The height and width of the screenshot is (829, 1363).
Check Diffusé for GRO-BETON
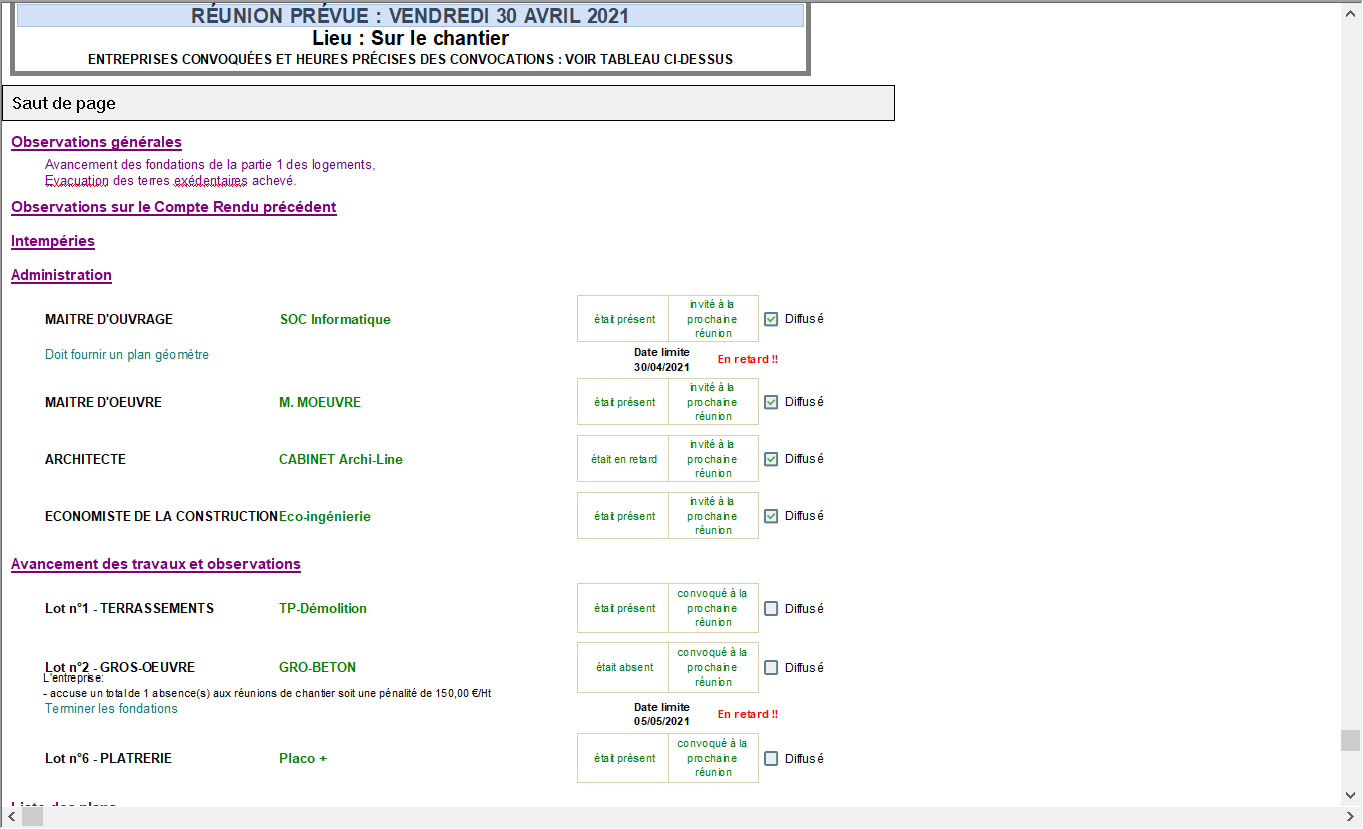tap(771, 667)
